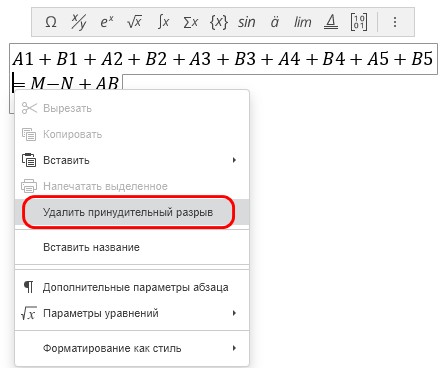
Task: Open the Script (e^x) equation menu
Action: click(x=107, y=22)
